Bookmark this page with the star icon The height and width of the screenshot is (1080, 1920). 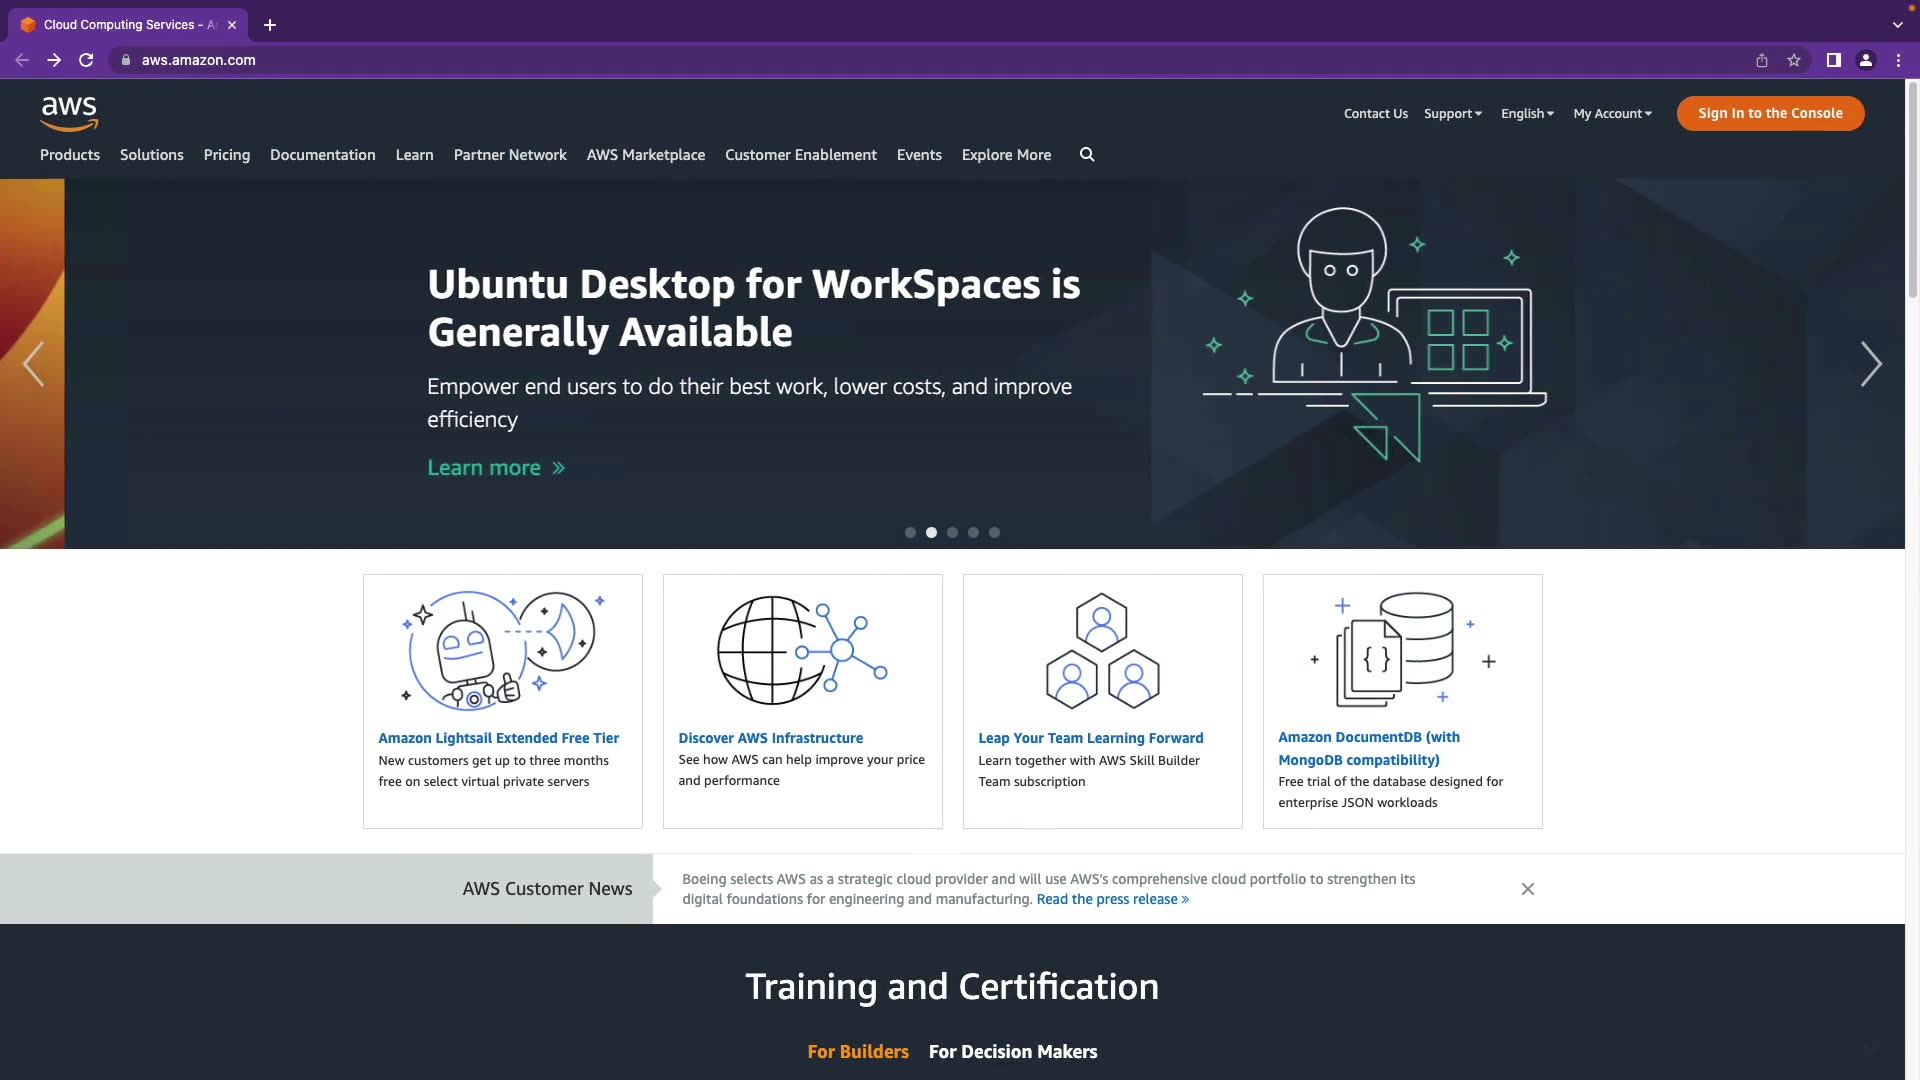coord(1794,60)
